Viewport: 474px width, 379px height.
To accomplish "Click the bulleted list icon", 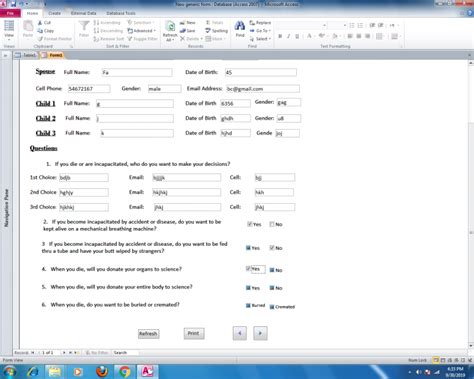I will 352,25.
